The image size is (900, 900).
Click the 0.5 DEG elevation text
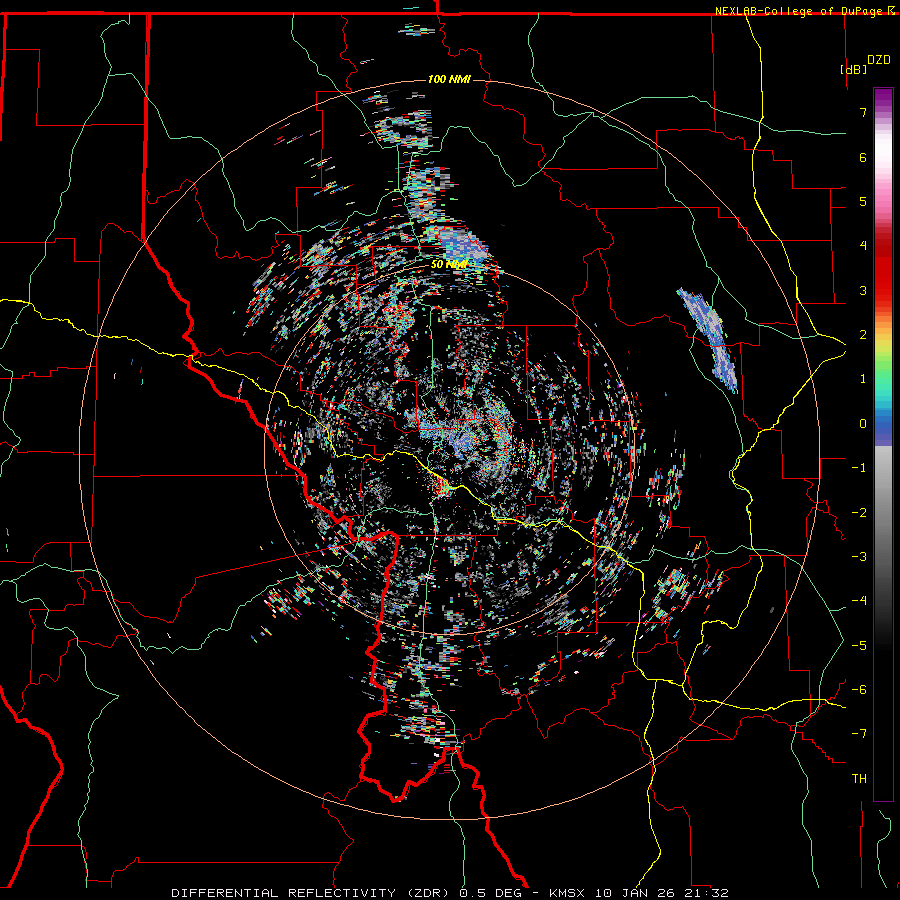(490, 893)
